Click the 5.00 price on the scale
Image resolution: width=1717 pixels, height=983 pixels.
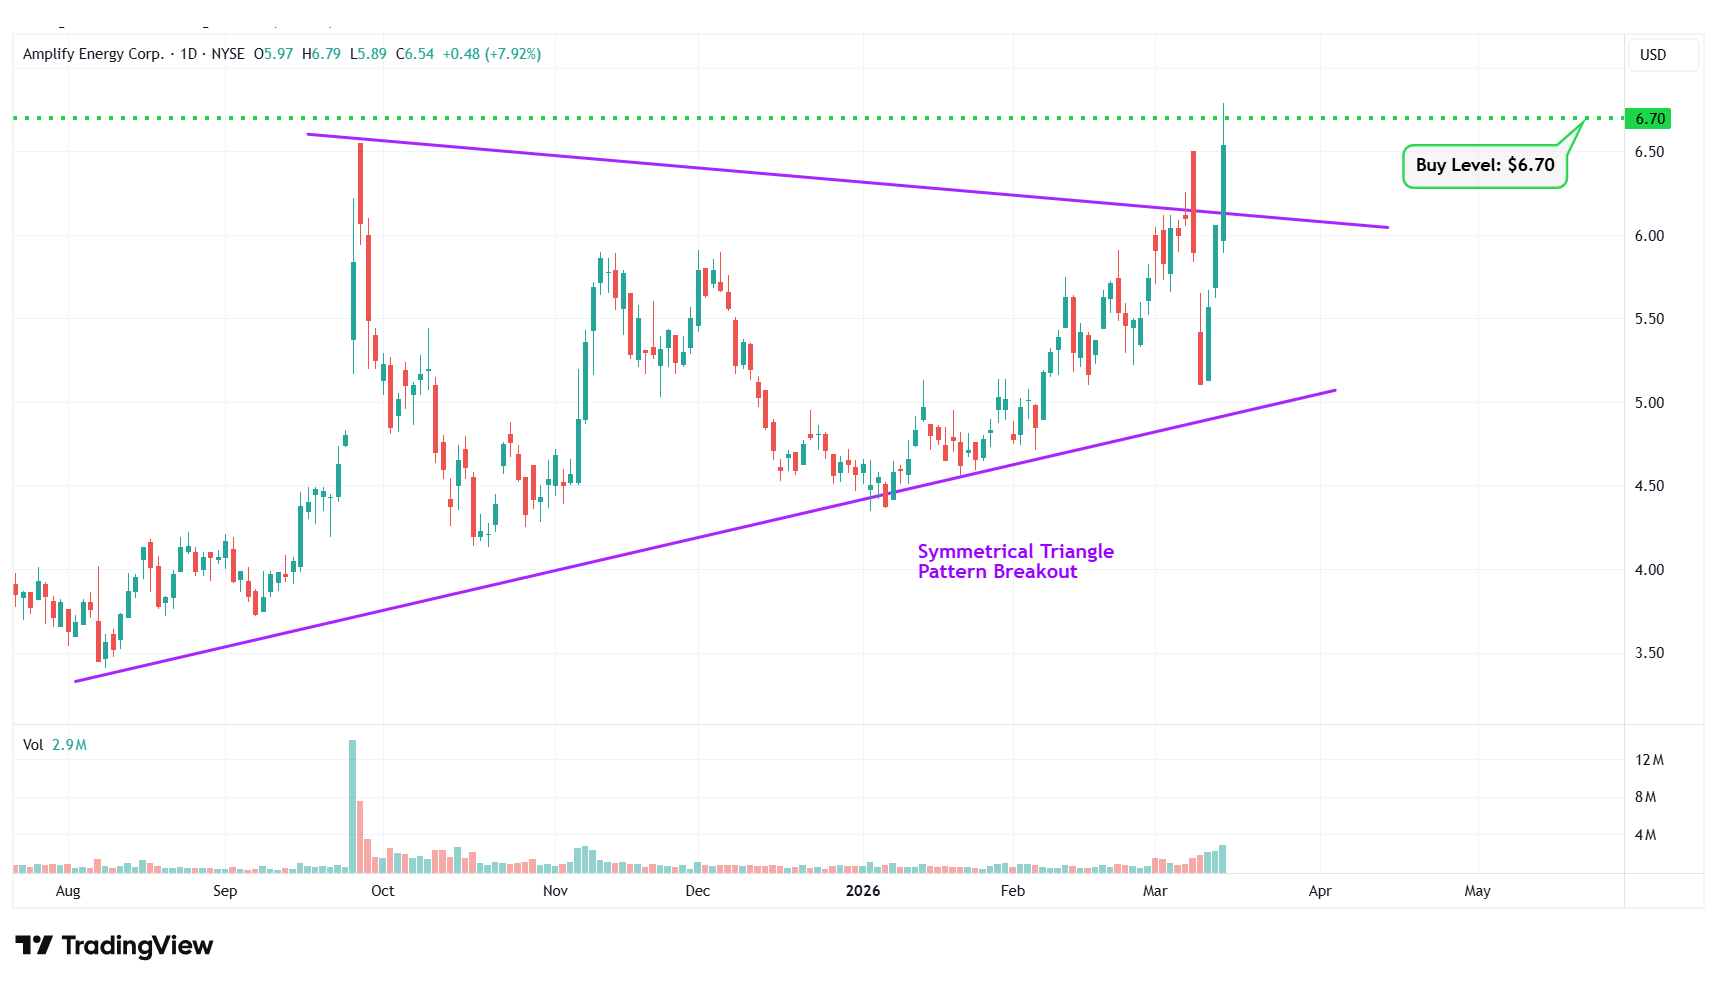tap(1648, 403)
